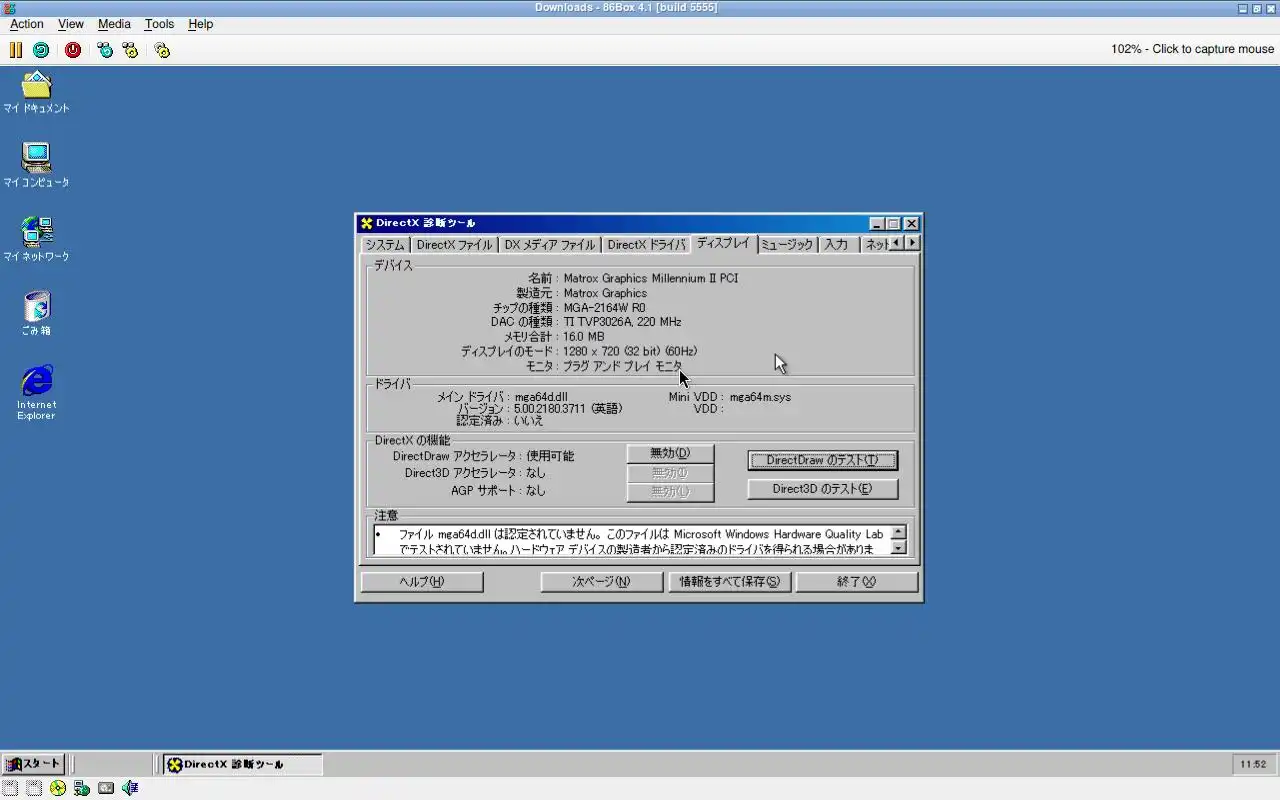
Task: Click the CD-ROM disc status icon
Action: pyautogui.click(x=58, y=788)
